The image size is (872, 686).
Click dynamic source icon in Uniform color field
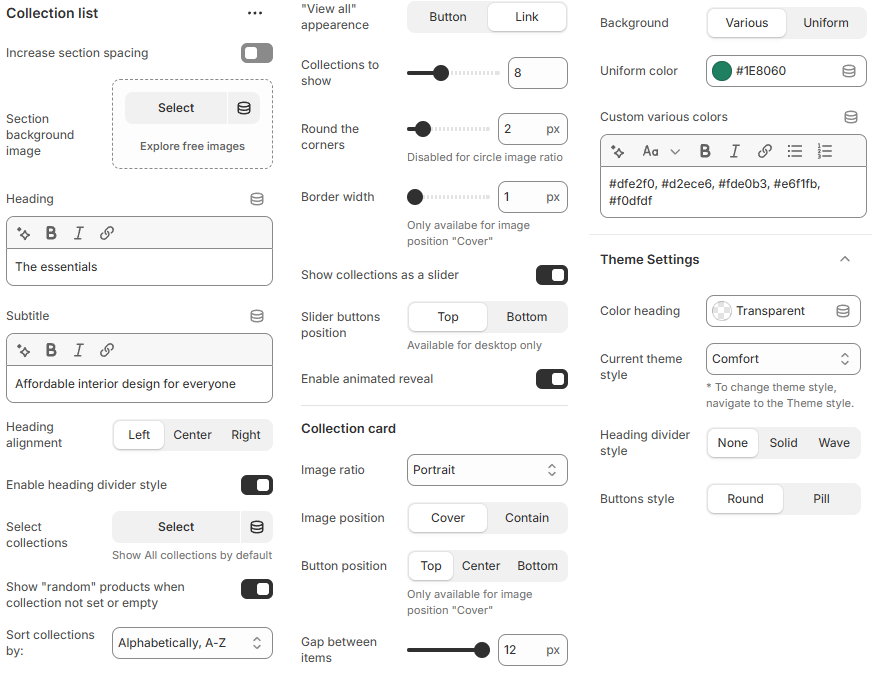tap(849, 71)
